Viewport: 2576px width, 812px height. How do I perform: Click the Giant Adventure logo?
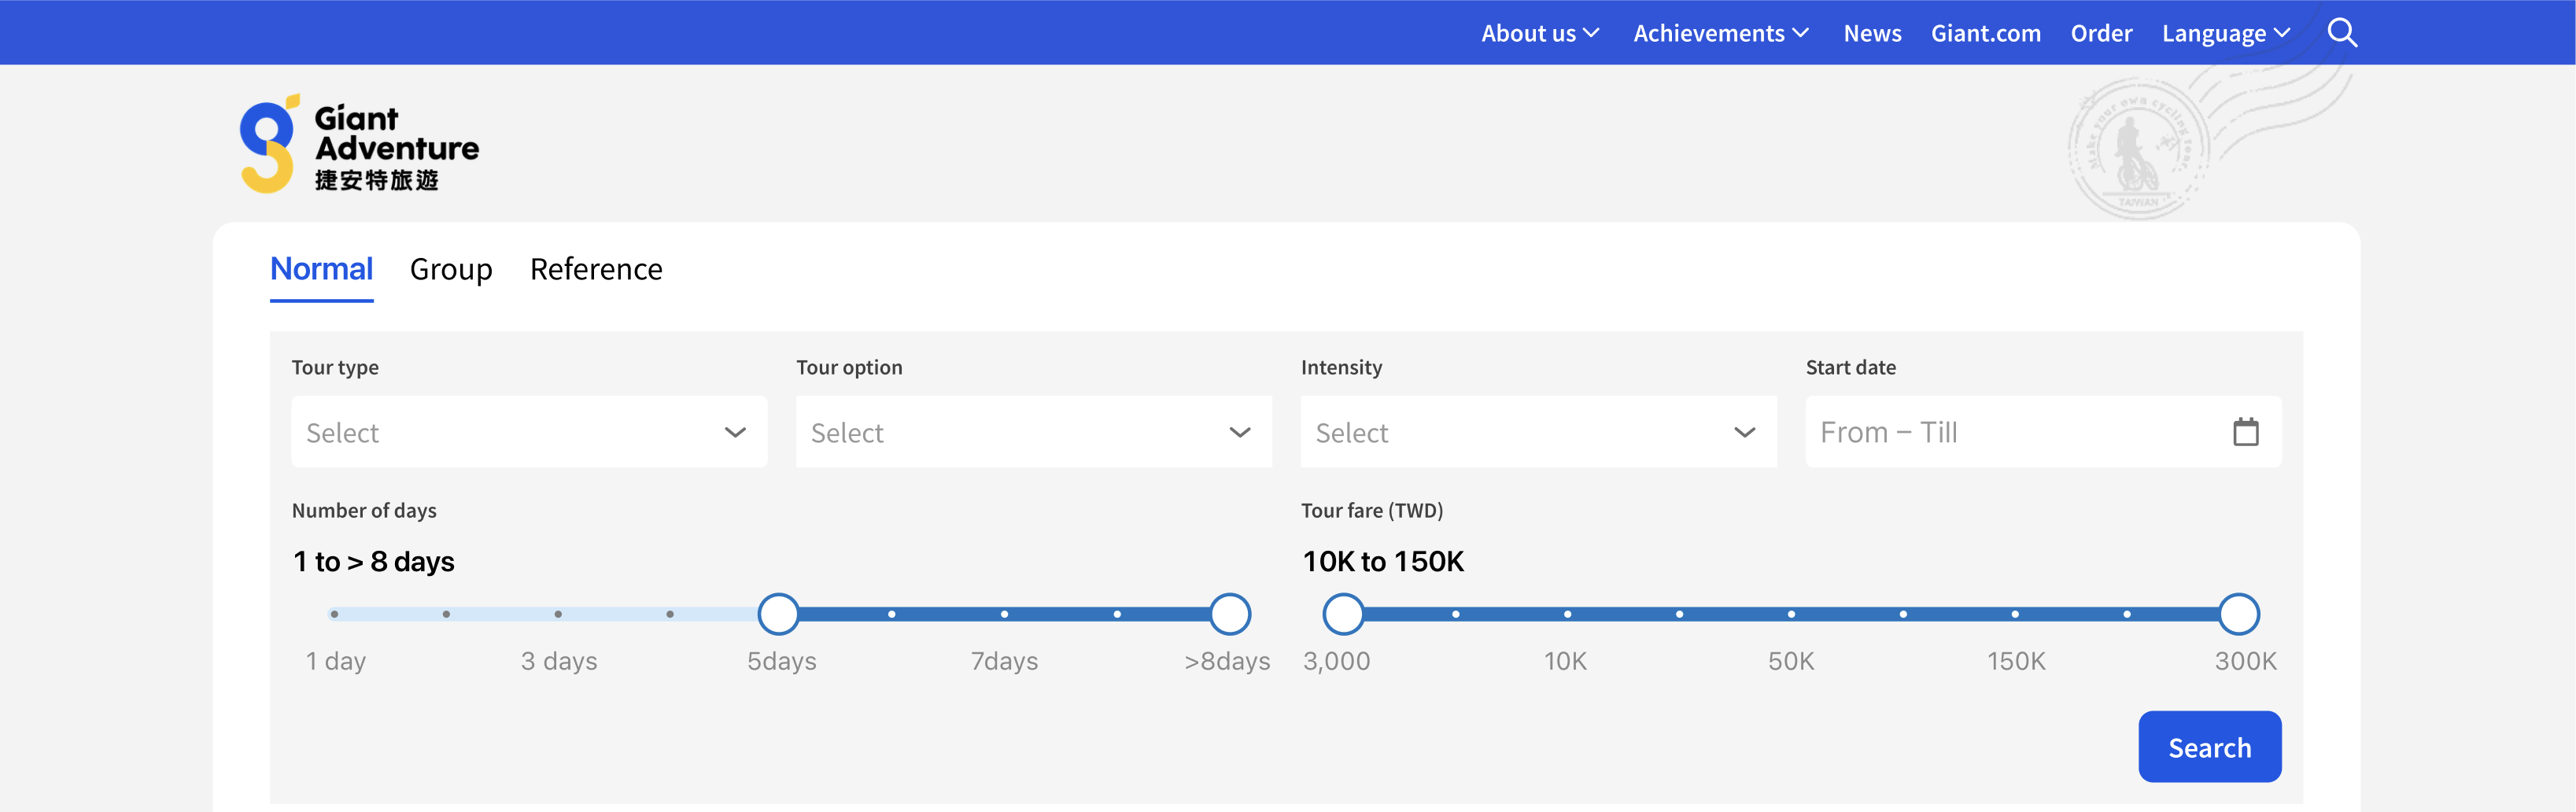tap(359, 145)
